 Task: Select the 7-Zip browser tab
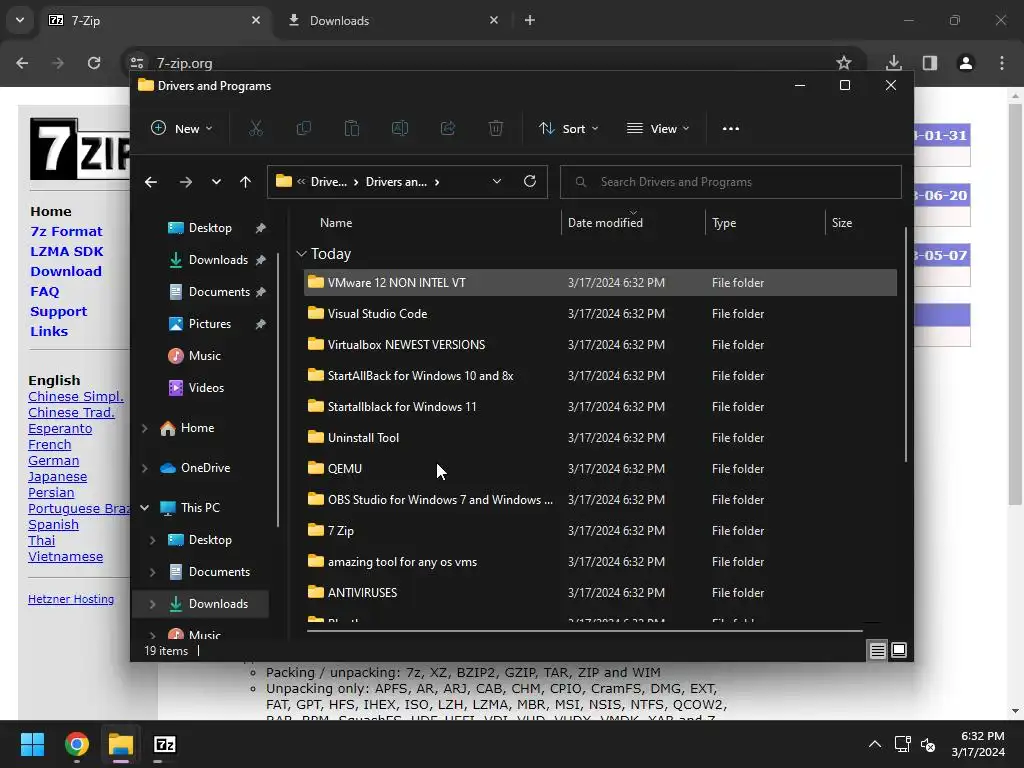coord(154,21)
